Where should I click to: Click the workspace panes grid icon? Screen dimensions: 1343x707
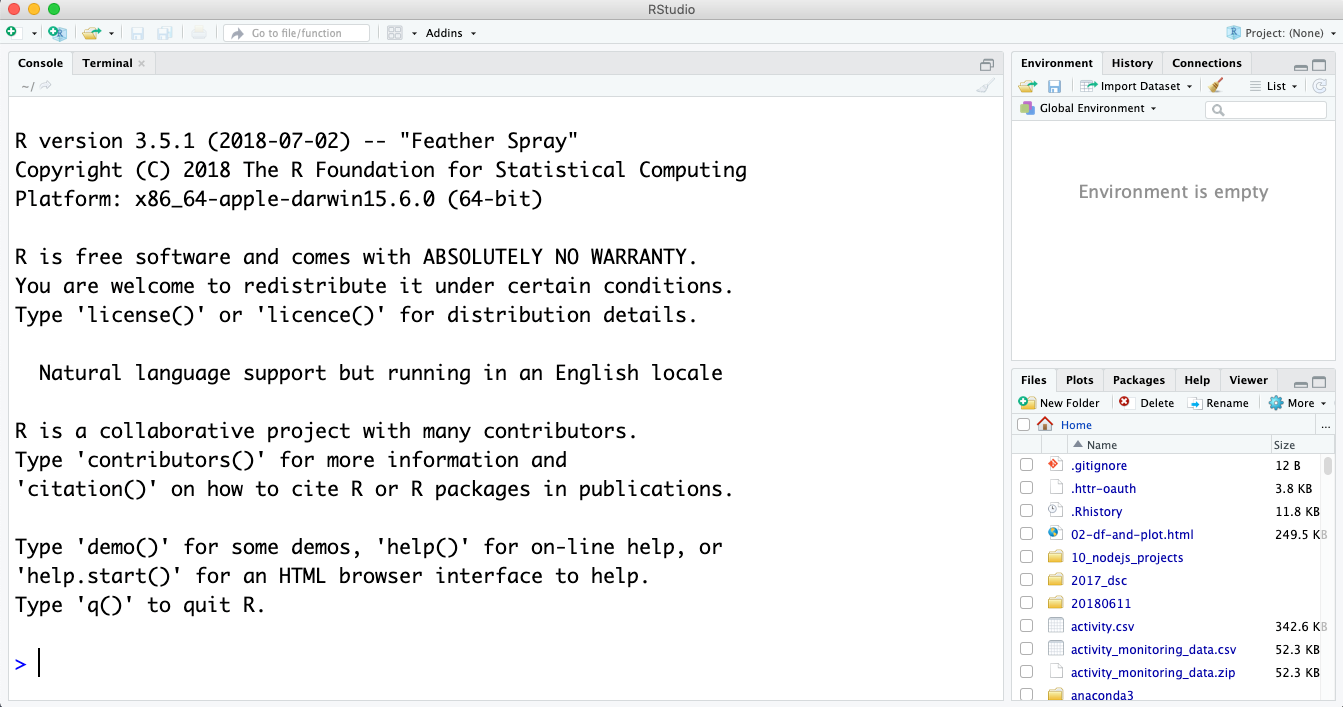pos(395,33)
